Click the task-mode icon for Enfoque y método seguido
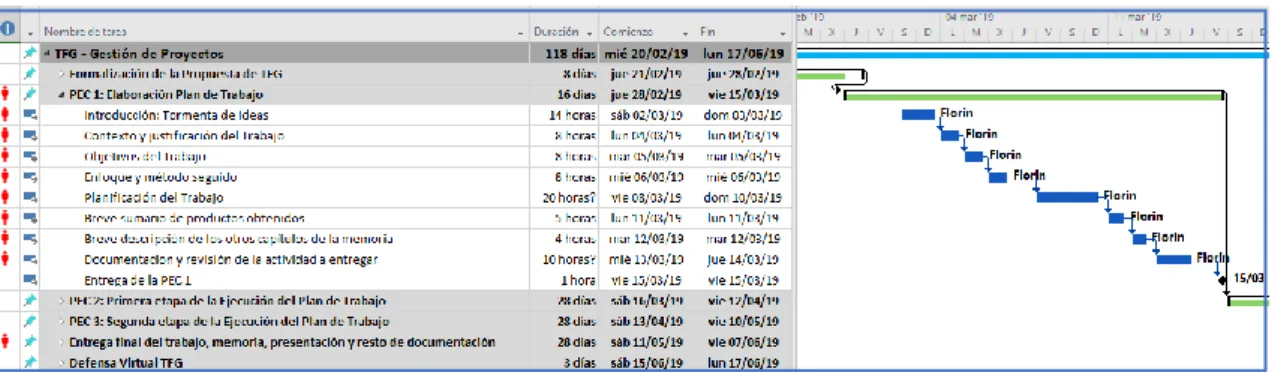The height and width of the screenshot is (372, 1272). (x=30, y=177)
